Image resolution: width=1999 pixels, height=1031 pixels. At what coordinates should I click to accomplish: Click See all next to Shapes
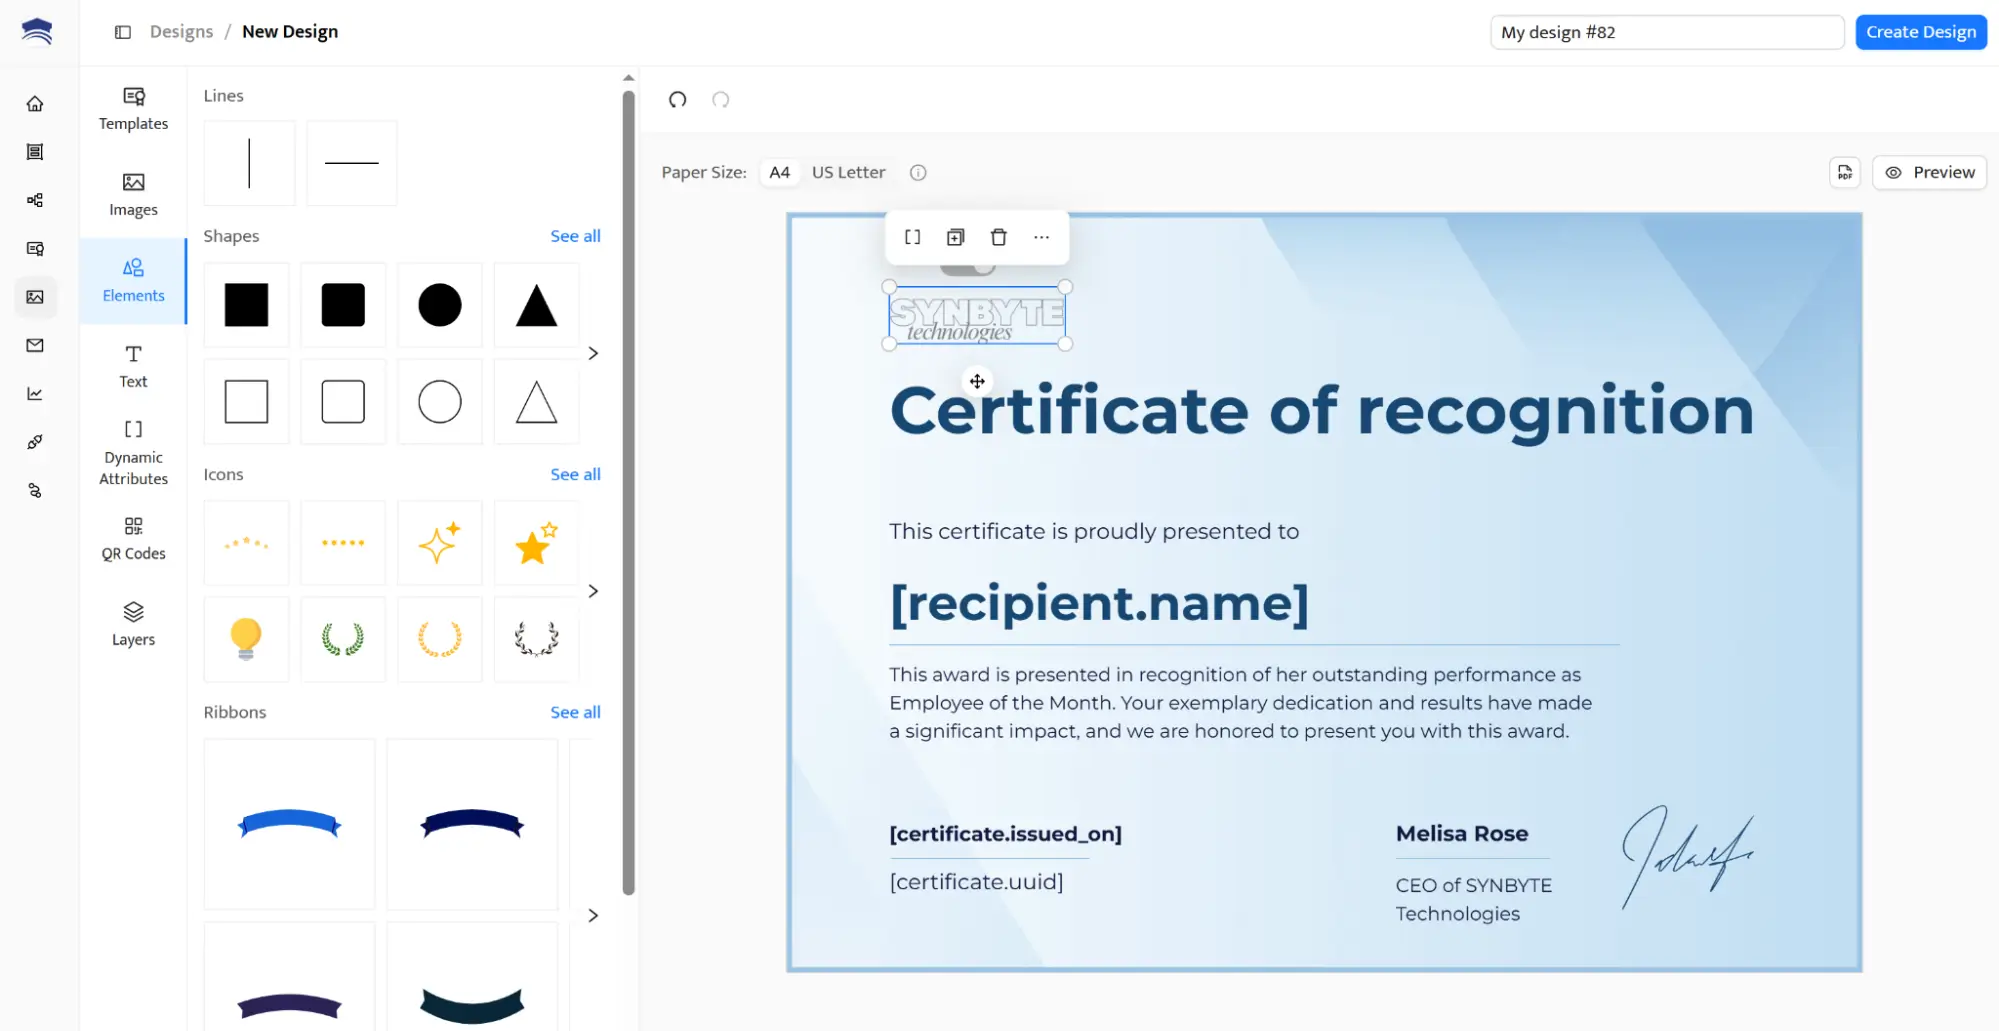click(x=575, y=236)
